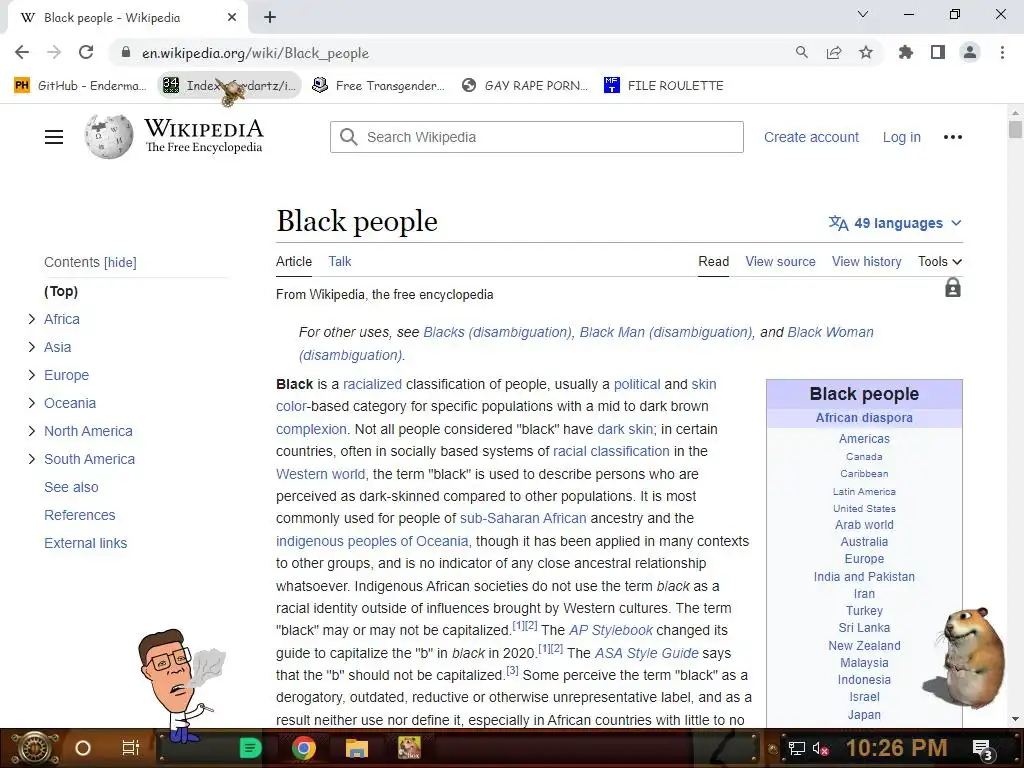Open sub-Saharan African link
Image resolution: width=1024 pixels, height=768 pixels.
pos(523,519)
